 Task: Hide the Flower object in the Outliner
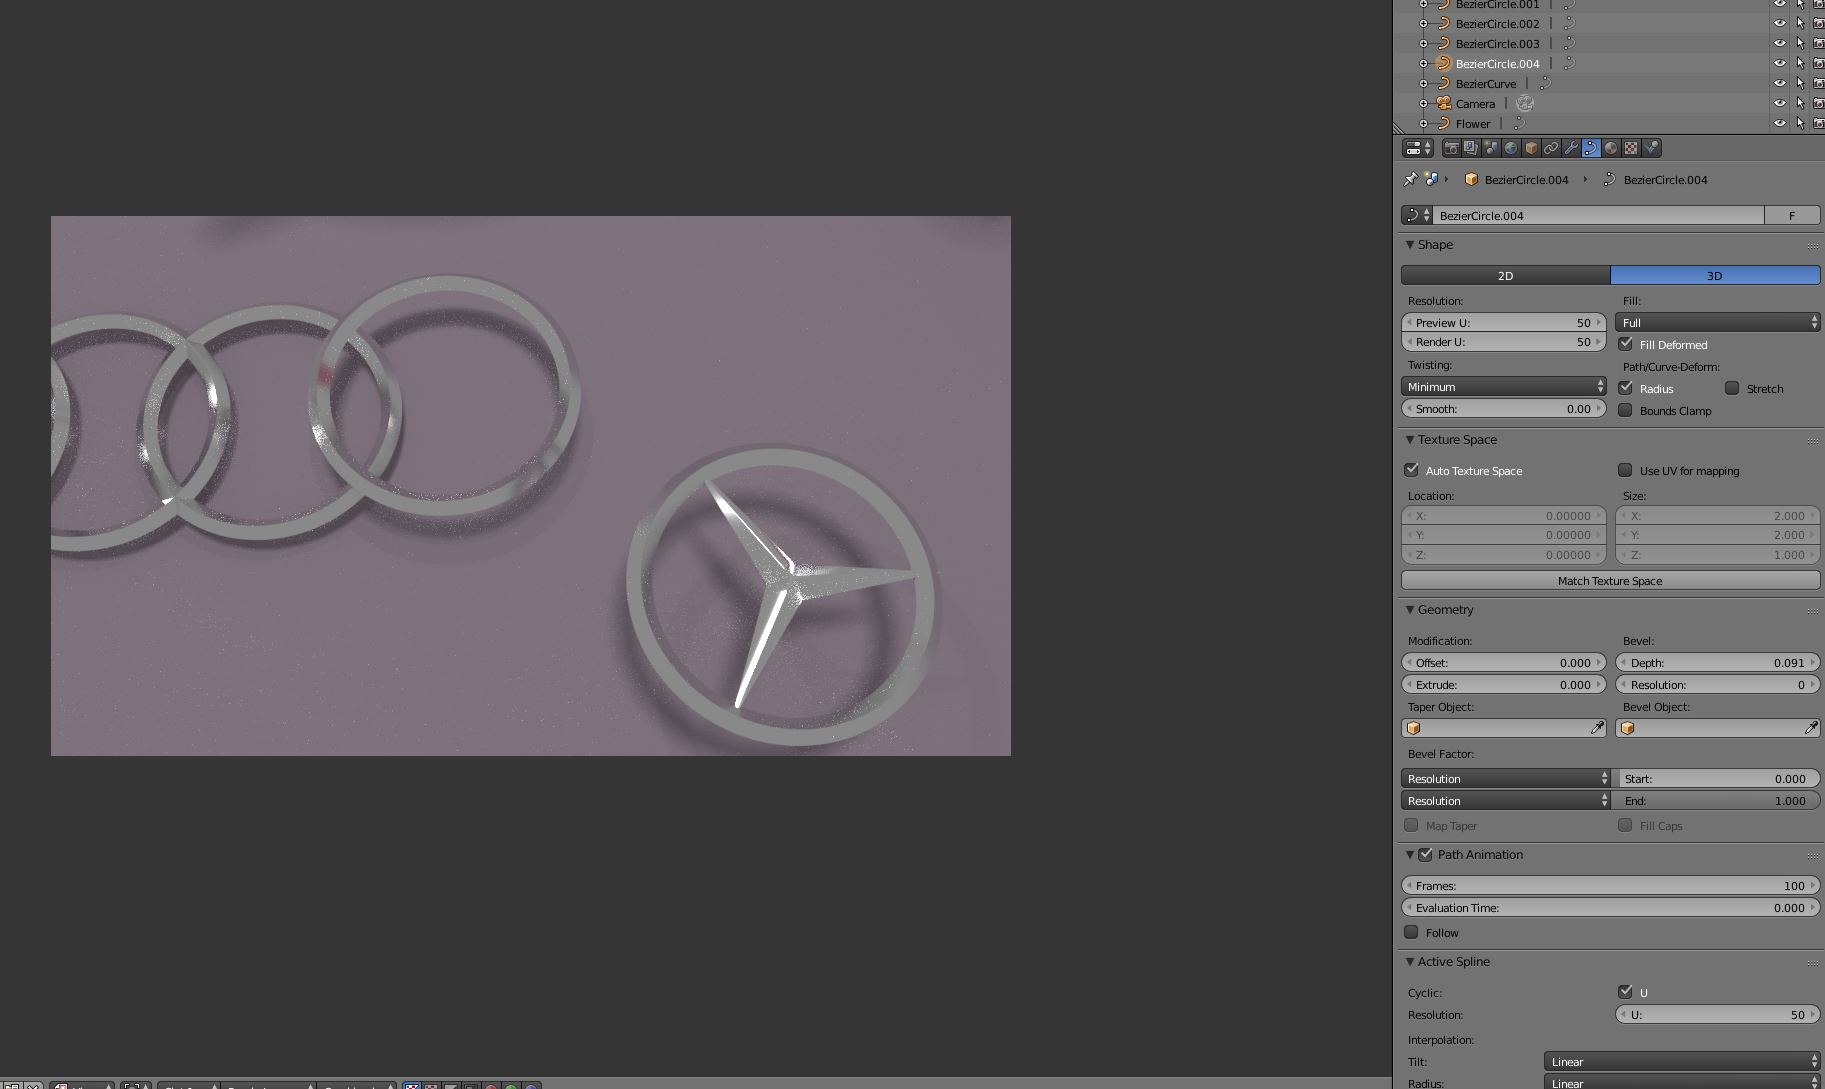pyautogui.click(x=1780, y=123)
